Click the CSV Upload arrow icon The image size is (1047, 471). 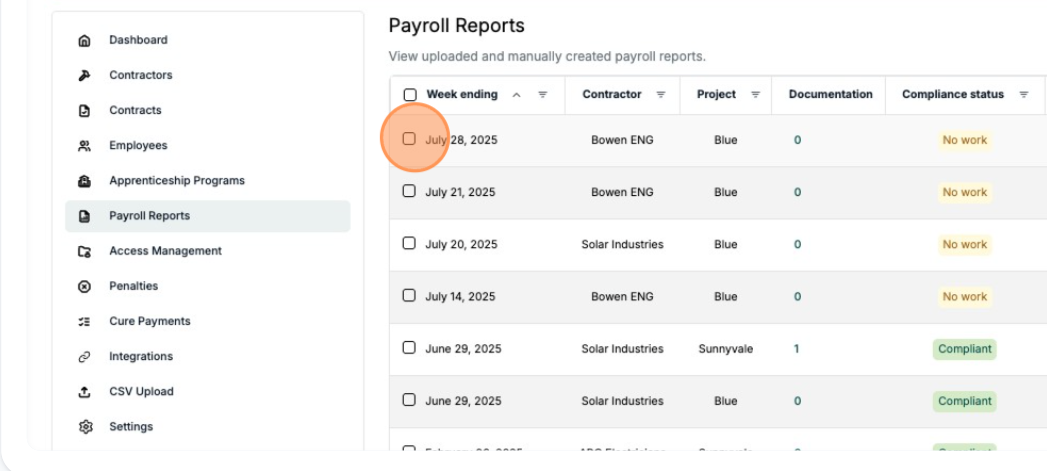(84, 392)
